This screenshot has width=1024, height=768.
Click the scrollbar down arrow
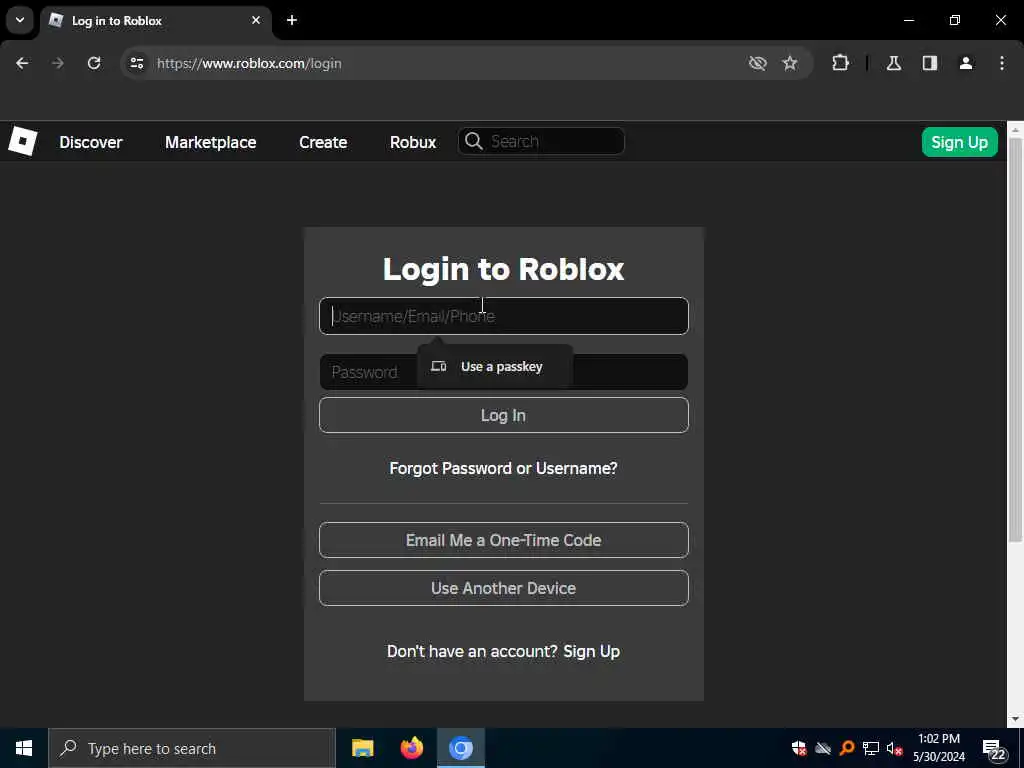click(1015, 719)
